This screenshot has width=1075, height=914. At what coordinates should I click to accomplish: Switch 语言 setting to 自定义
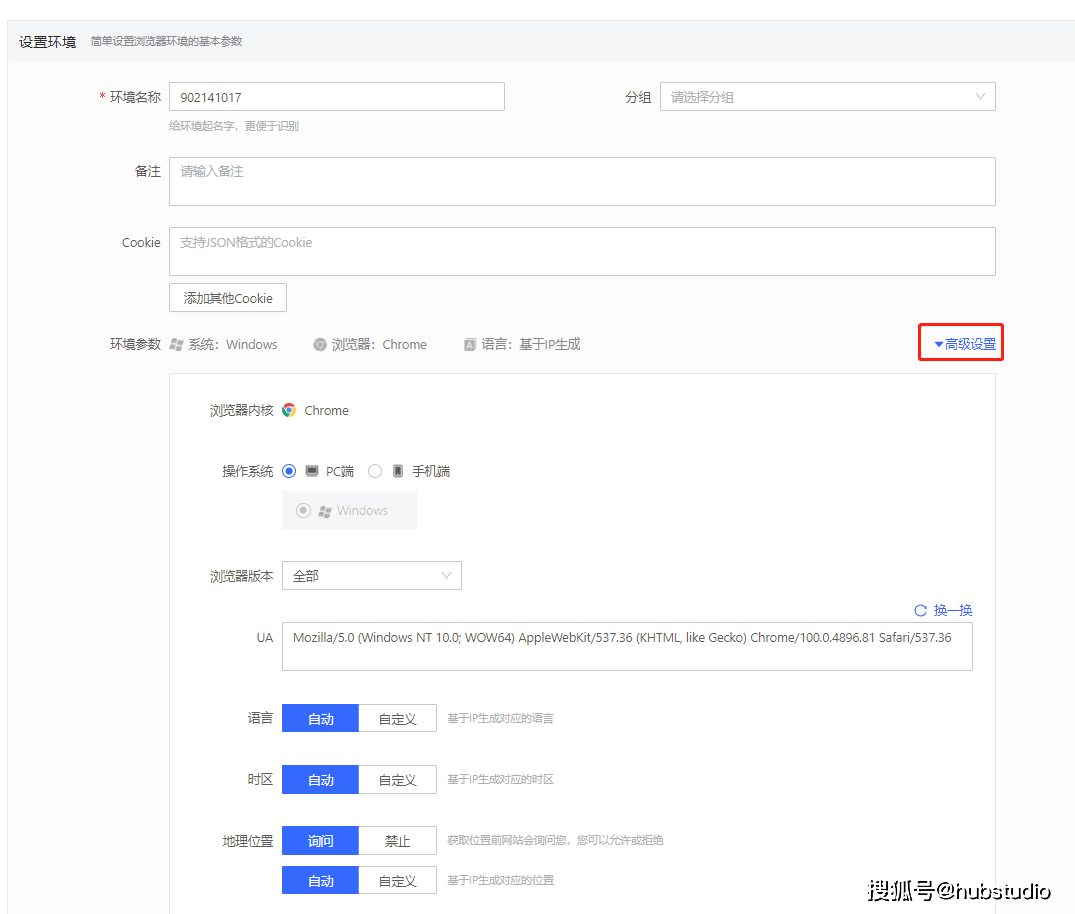(397, 717)
